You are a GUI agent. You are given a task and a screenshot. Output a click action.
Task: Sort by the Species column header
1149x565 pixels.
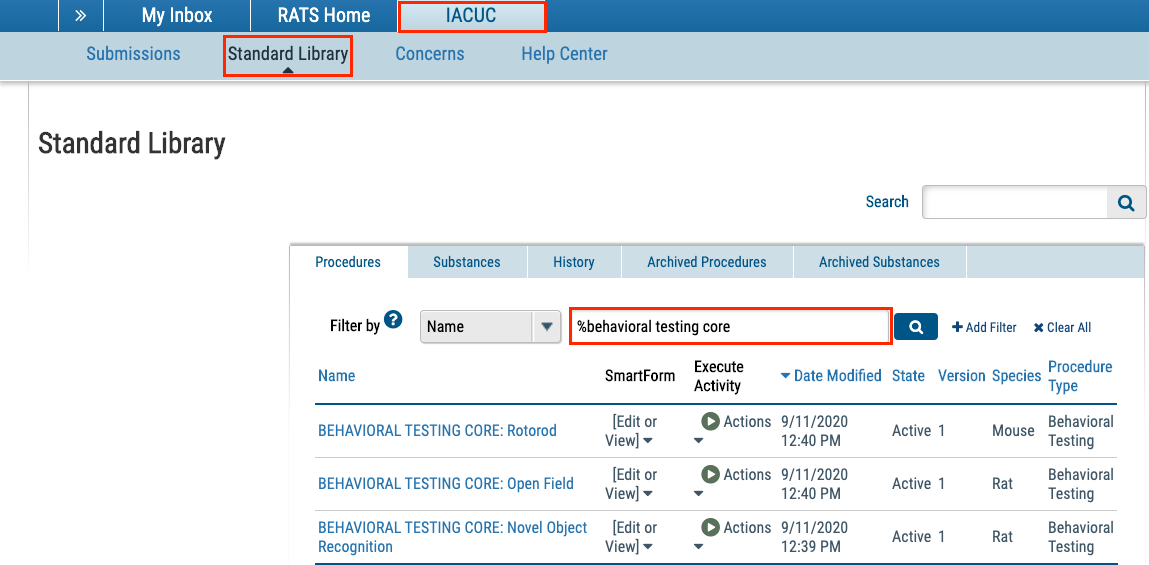pos(1016,376)
